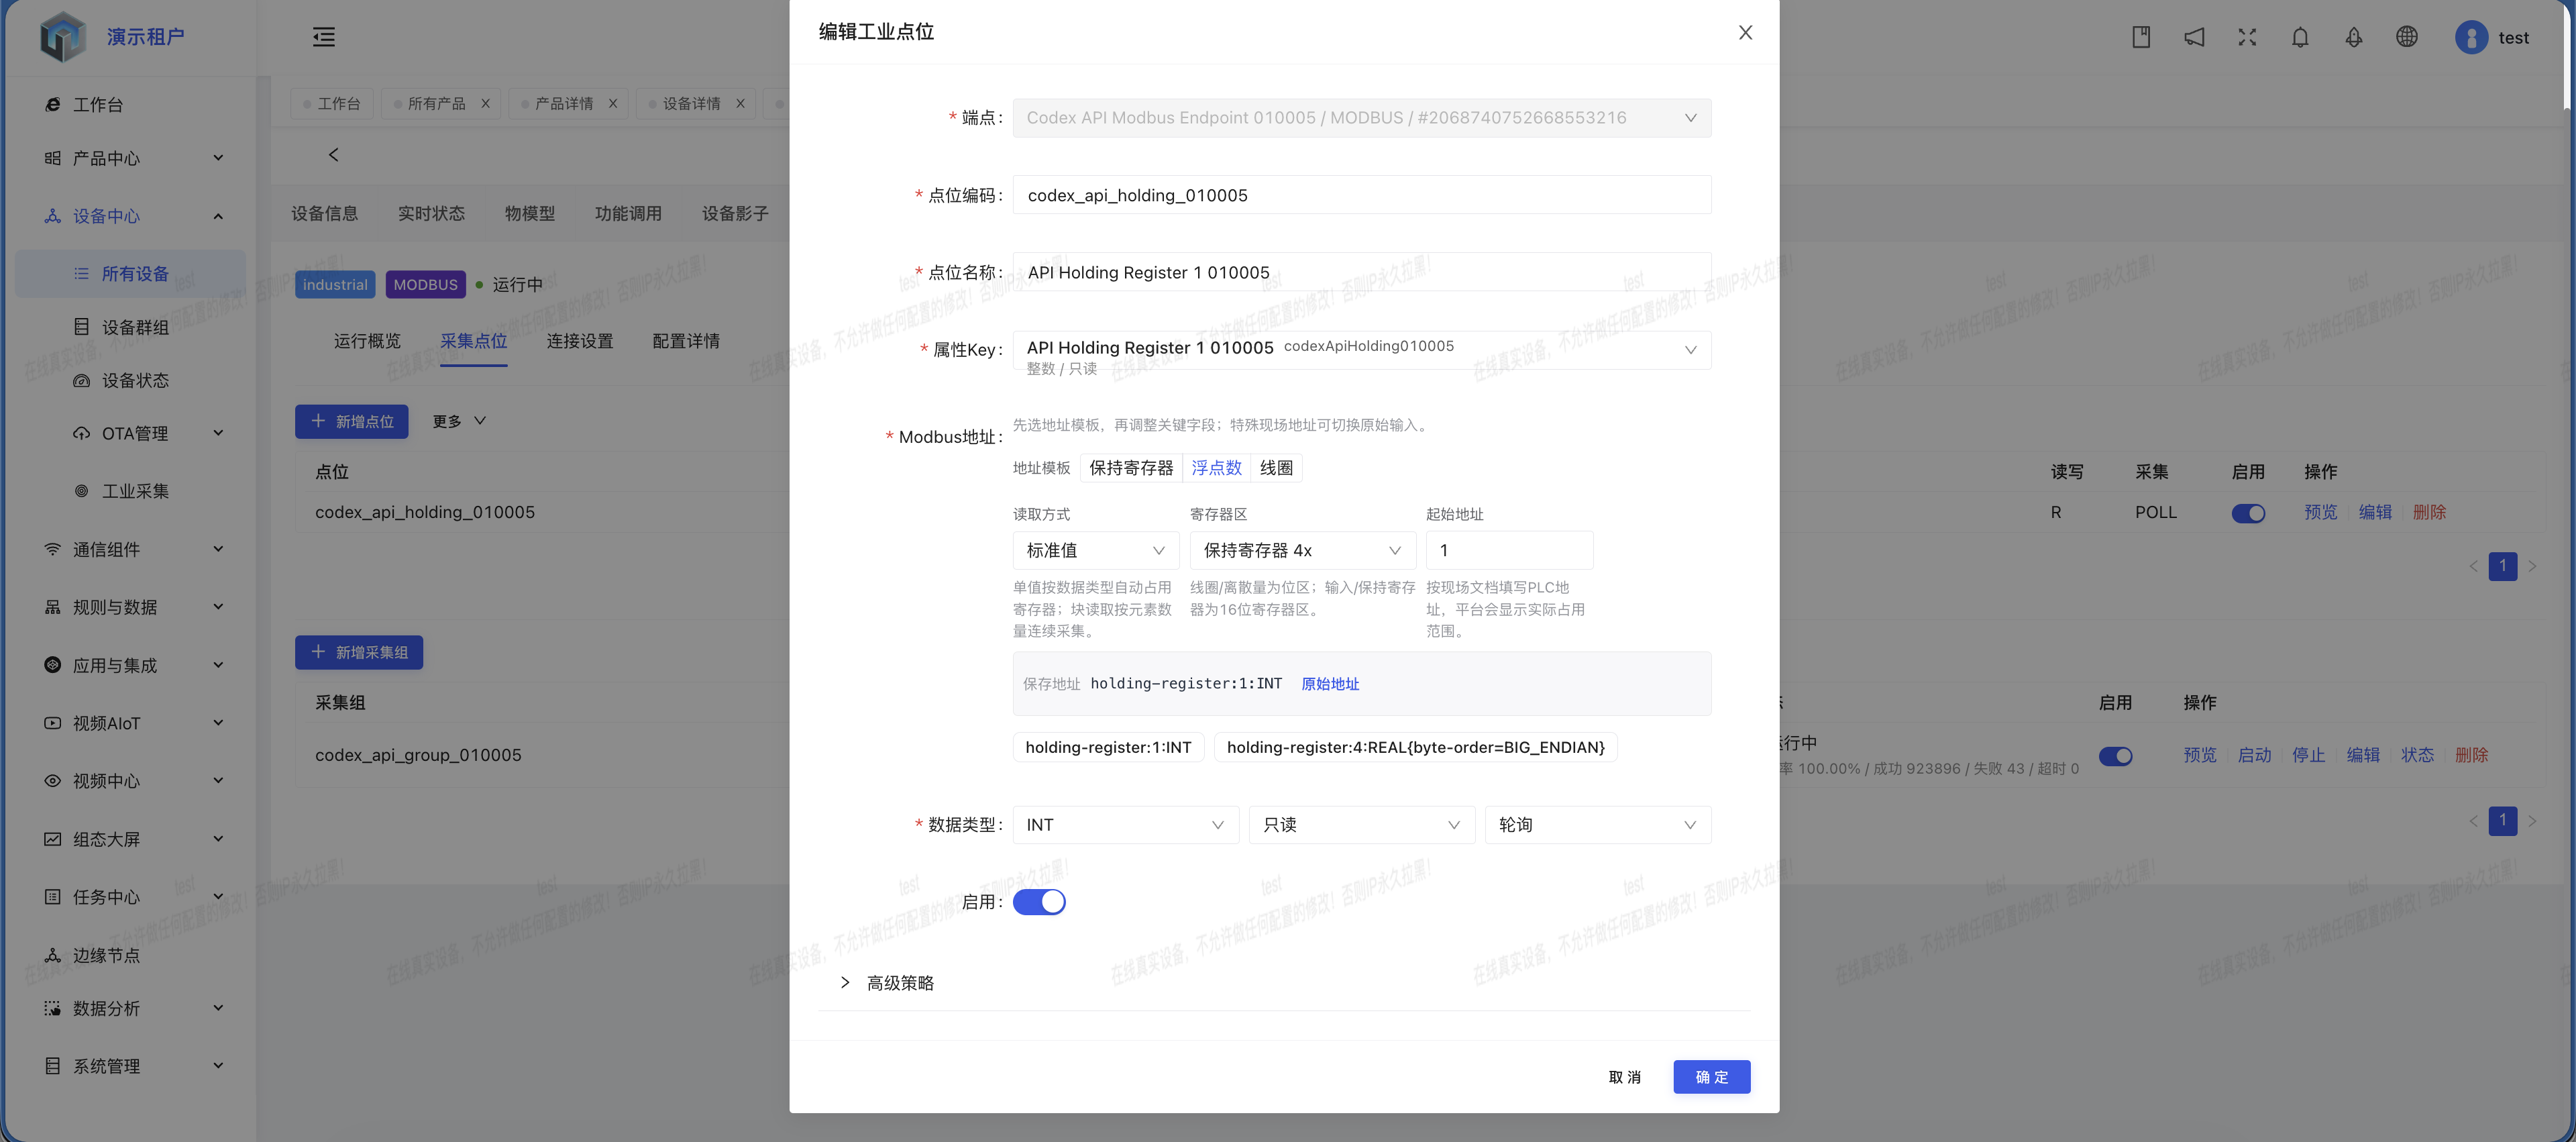
Task: Open the 寄存器区 保持寄存器 4x dropdown
Action: [1302, 551]
